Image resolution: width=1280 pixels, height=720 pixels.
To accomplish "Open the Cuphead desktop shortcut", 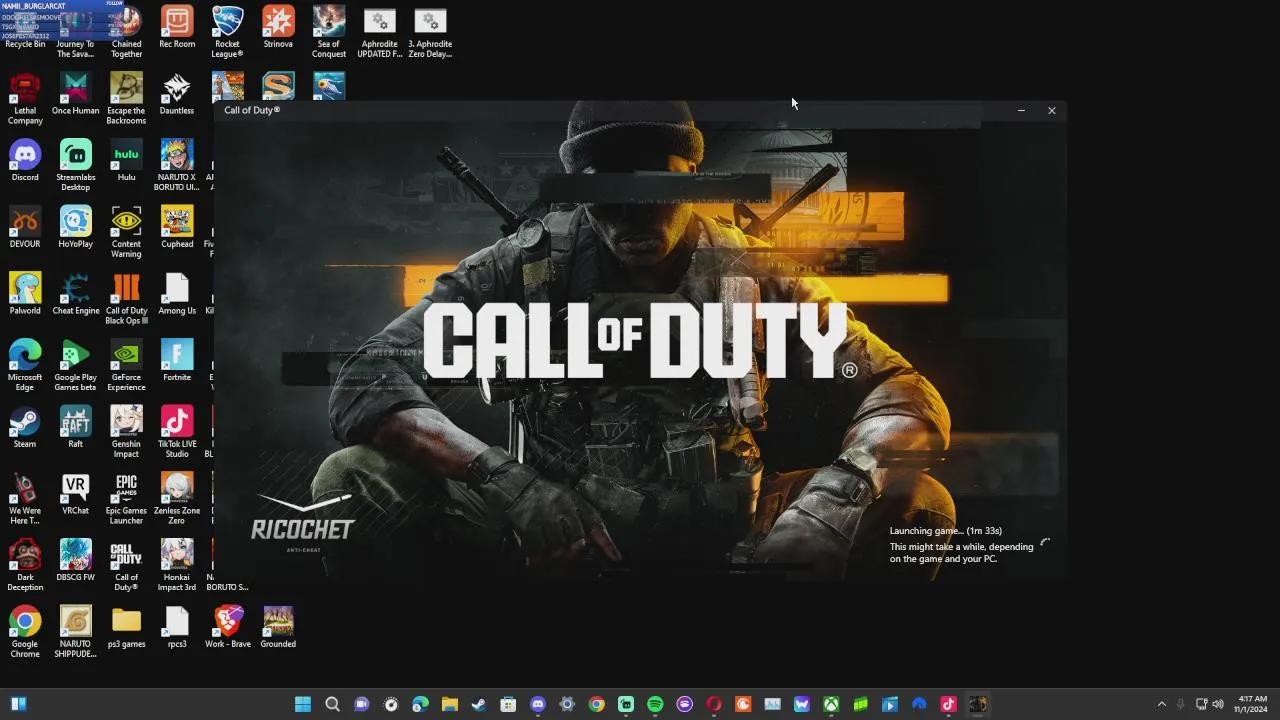I will coord(177,228).
